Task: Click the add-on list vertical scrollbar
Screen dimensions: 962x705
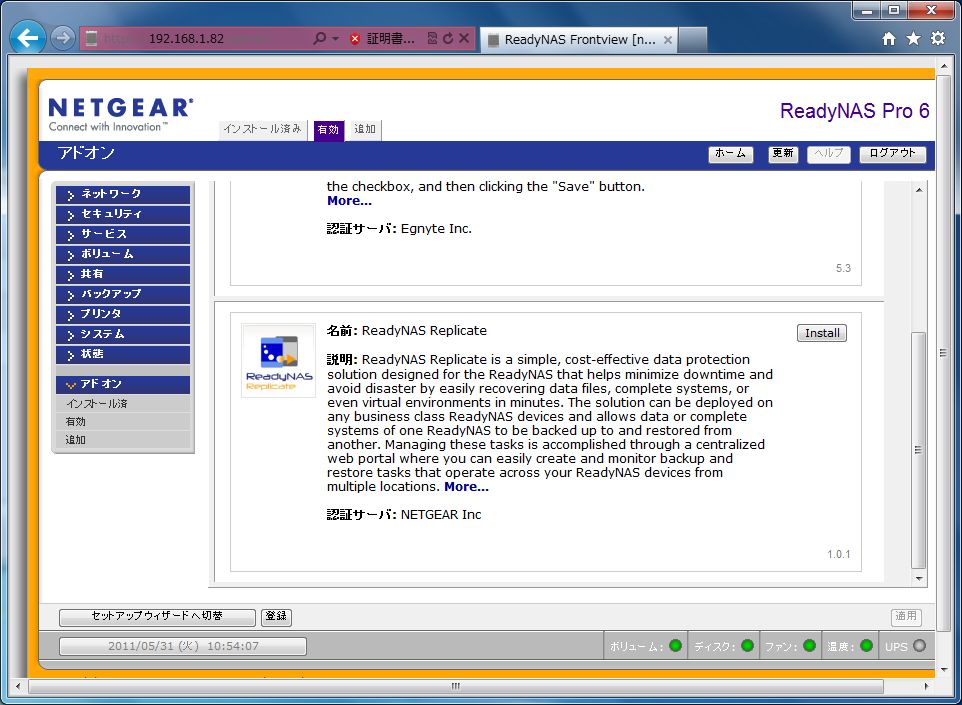Action: tap(919, 450)
